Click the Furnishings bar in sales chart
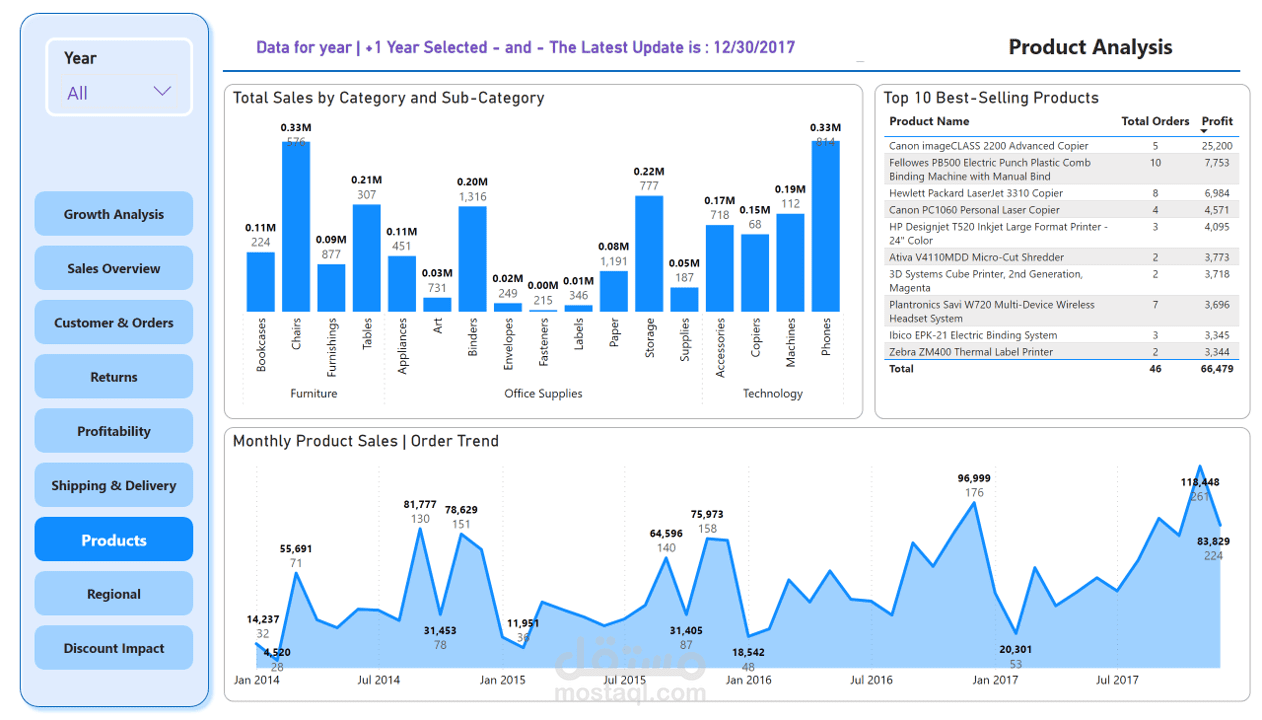 (331, 288)
